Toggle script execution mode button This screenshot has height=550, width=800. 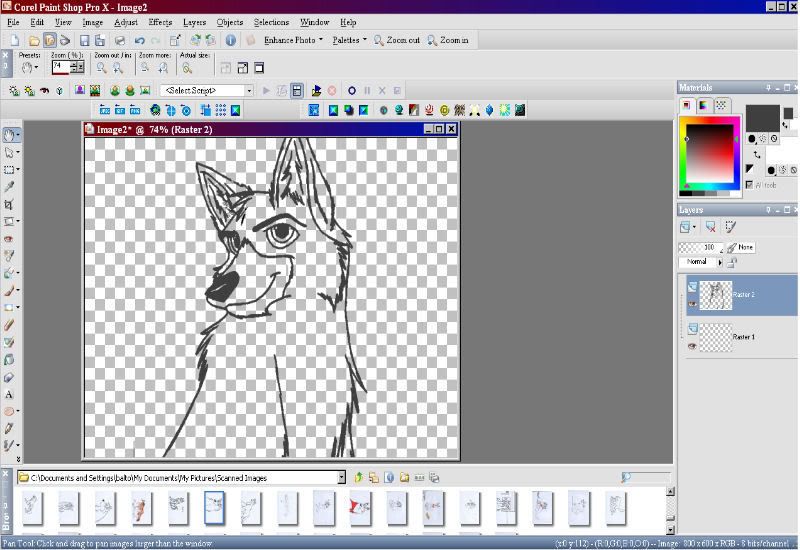[x=297, y=91]
